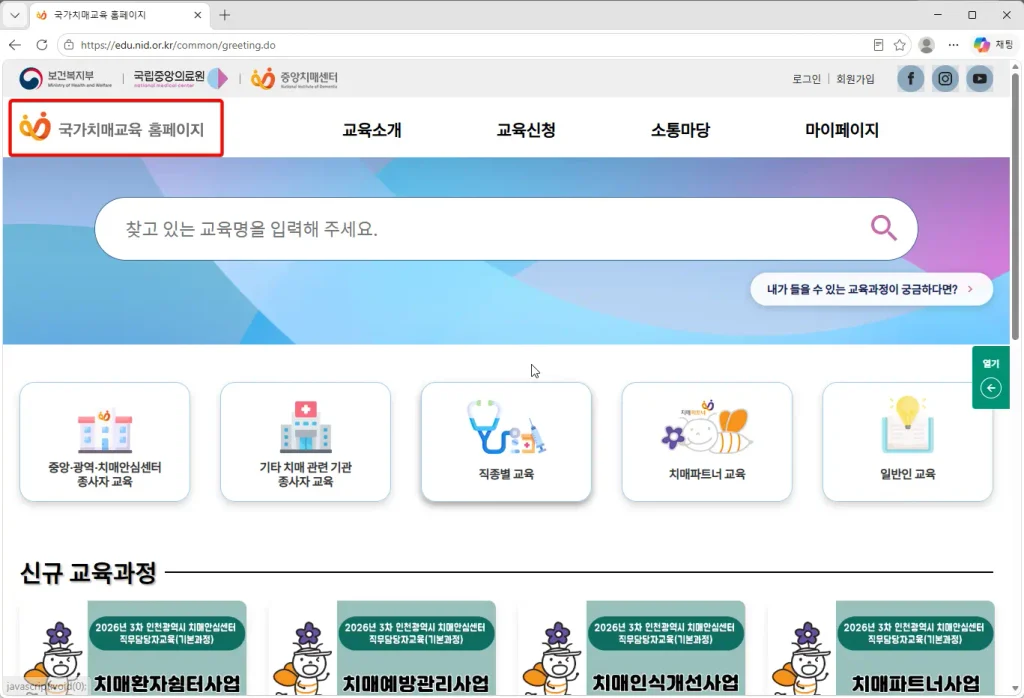Open the Facebook icon link
Image resolution: width=1024 pixels, height=698 pixels.
click(910, 79)
